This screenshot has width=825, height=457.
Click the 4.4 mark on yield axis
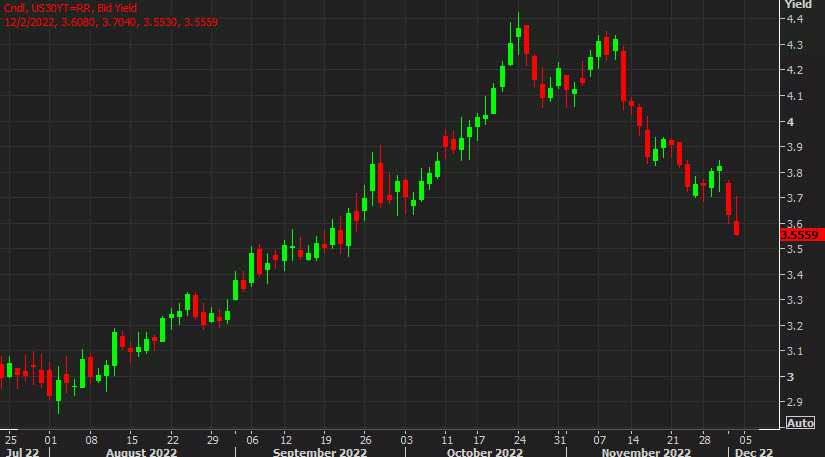point(791,20)
